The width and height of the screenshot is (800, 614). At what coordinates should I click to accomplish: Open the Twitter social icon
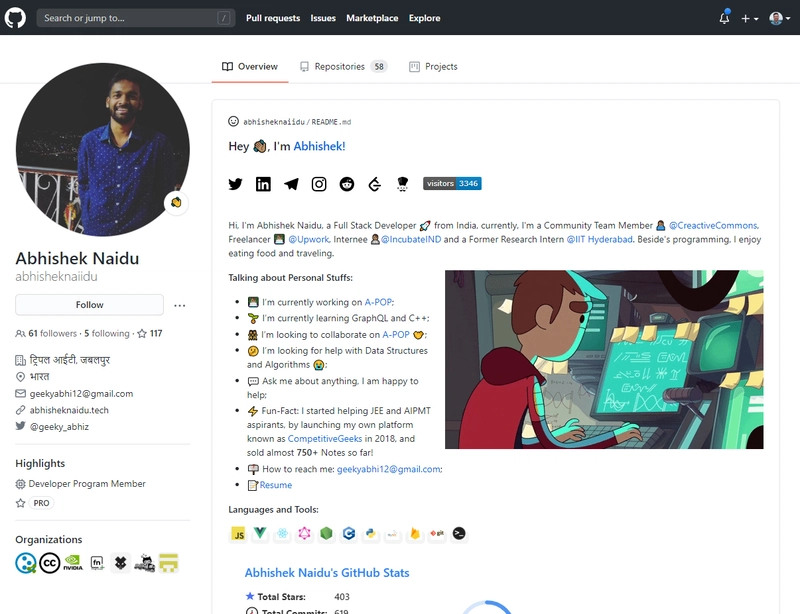(235, 184)
